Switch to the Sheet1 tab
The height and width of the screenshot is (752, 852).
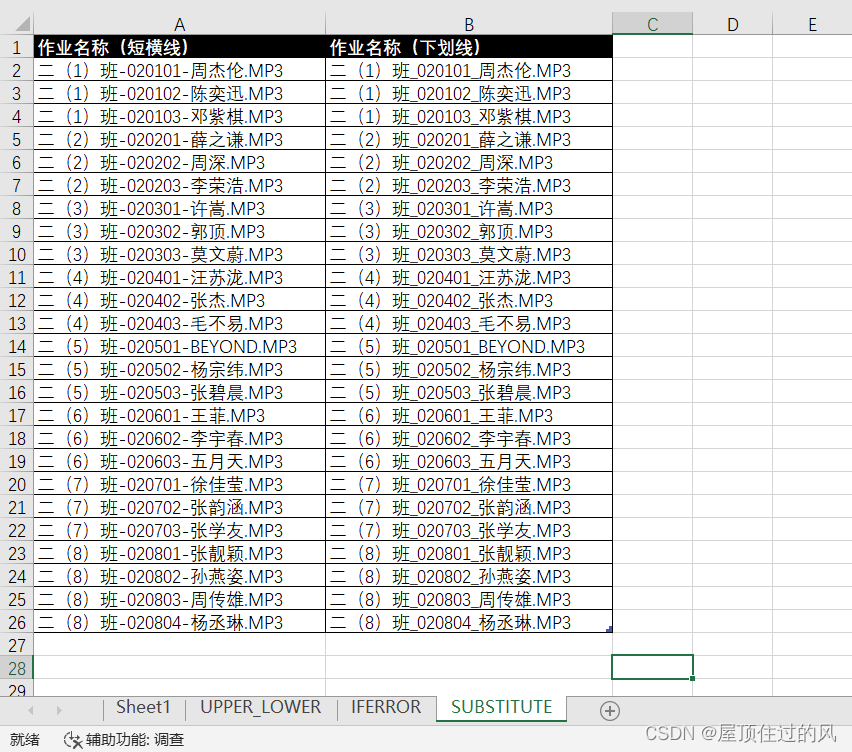[143, 707]
